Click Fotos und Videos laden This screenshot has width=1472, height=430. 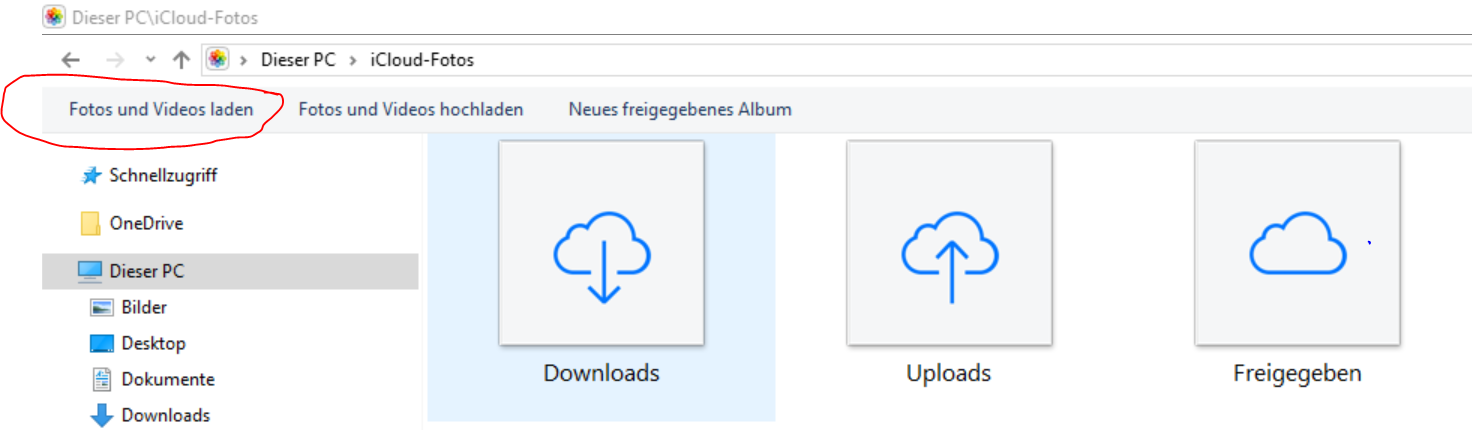[161, 109]
